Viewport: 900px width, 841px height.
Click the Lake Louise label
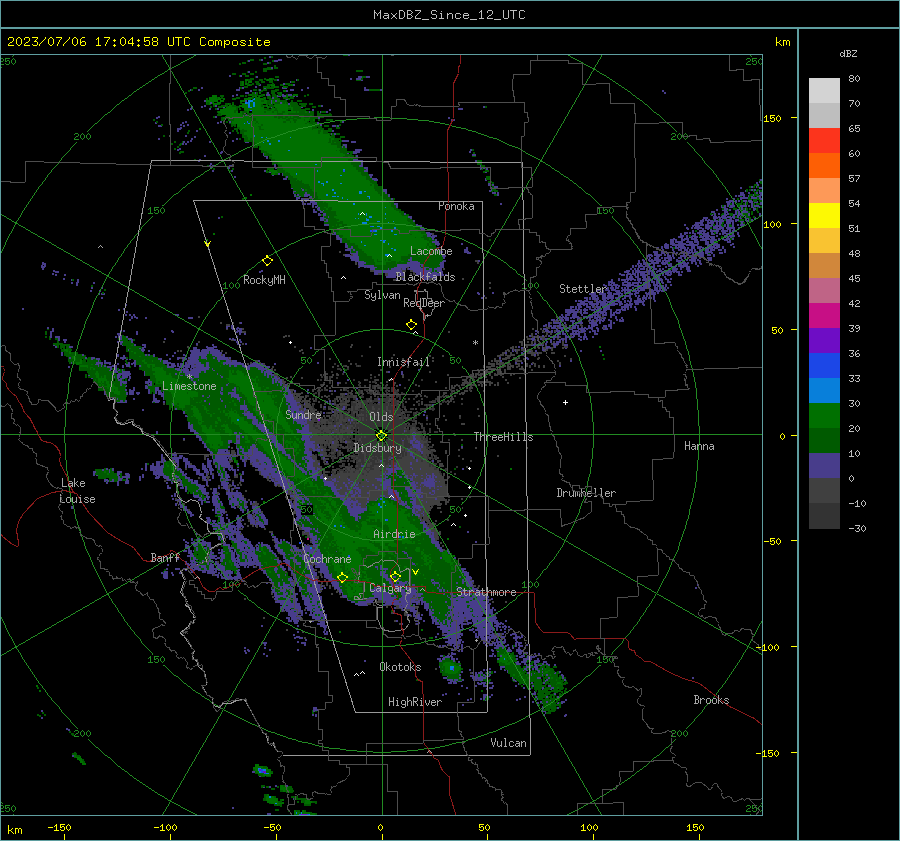coord(77,491)
